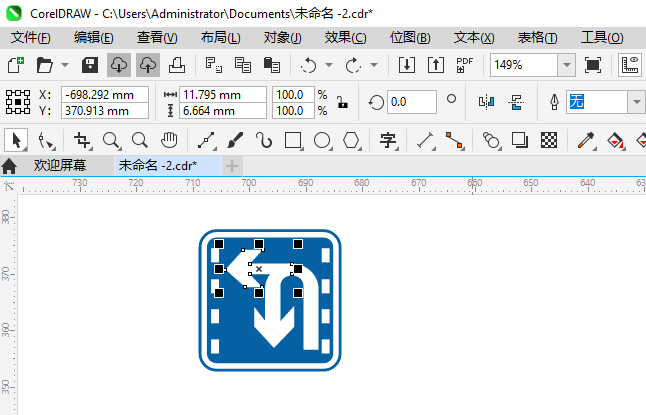Image resolution: width=646 pixels, height=415 pixels.
Task: Open the Undo history dropdown arrow
Action: 329,65
